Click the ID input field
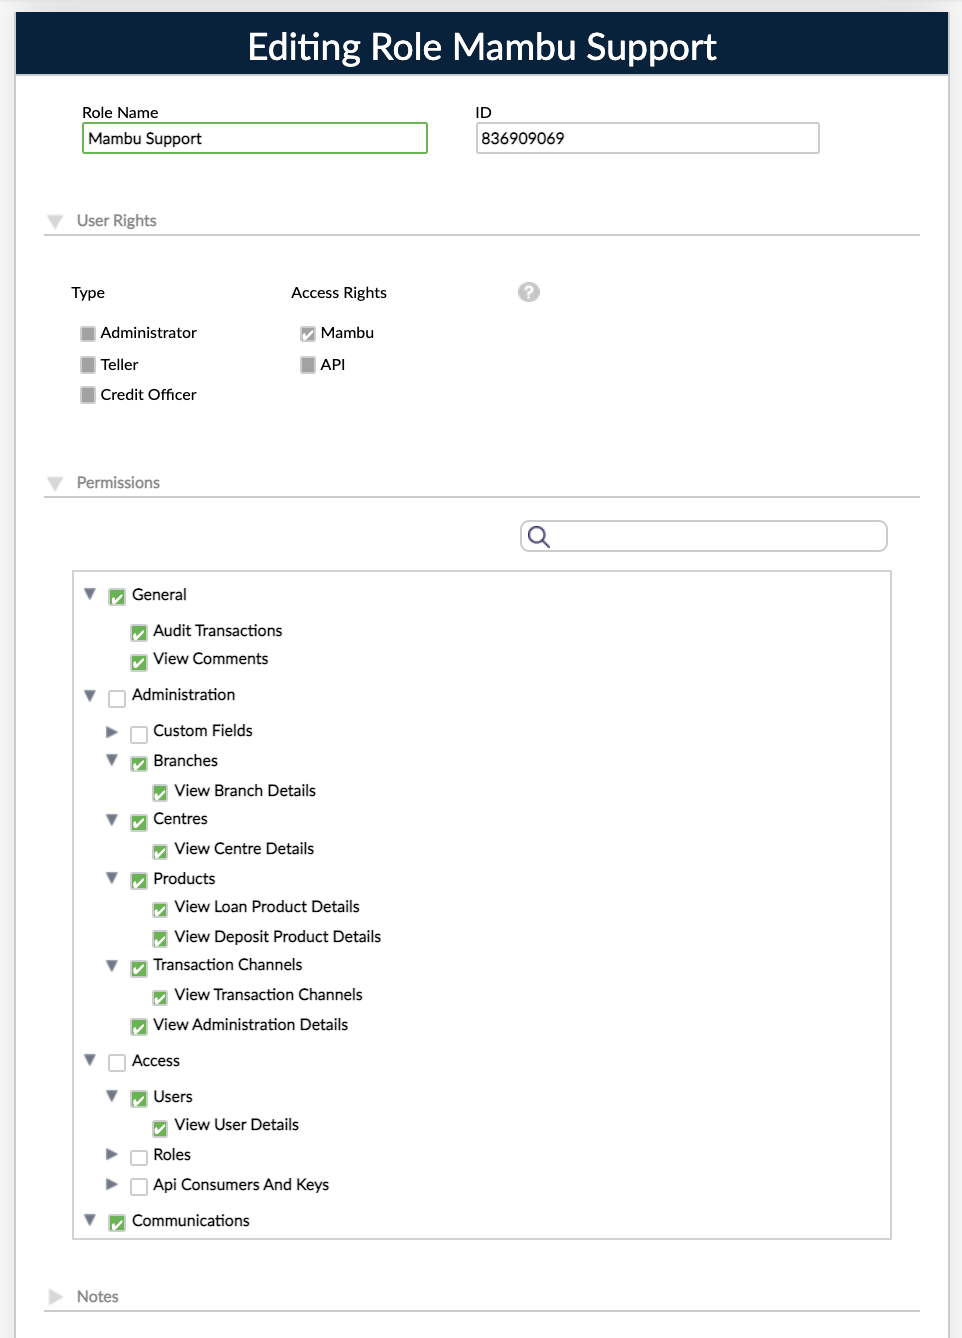The height and width of the screenshot is (1338, 962). 647,139
